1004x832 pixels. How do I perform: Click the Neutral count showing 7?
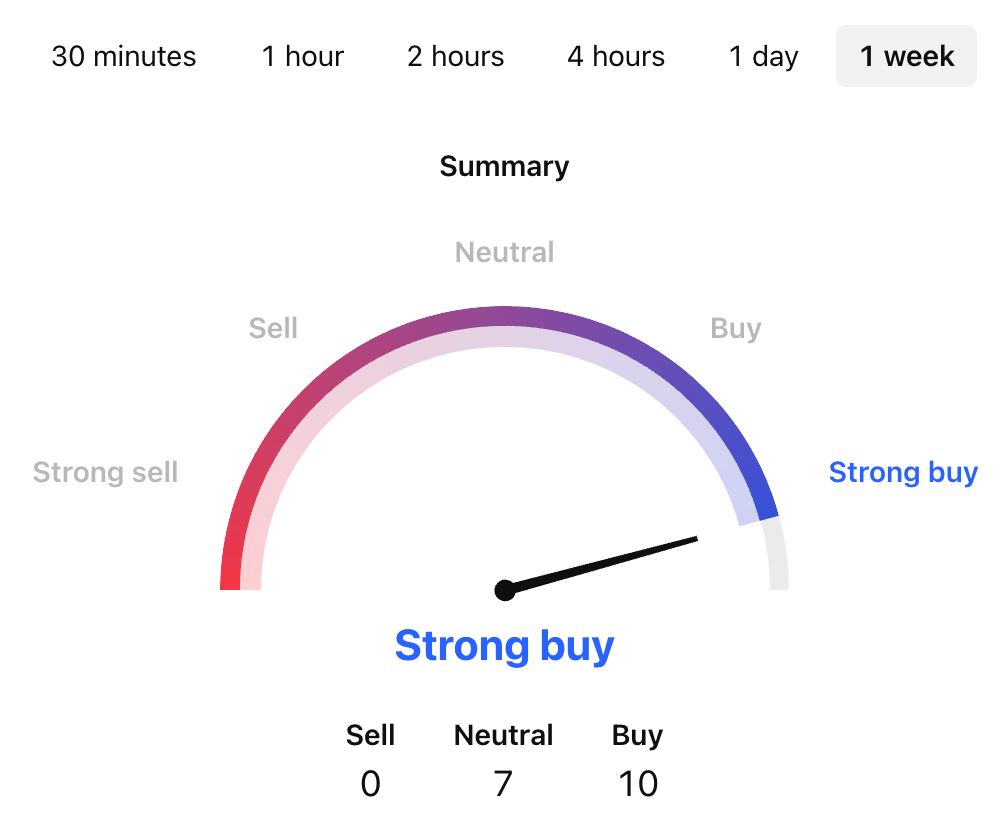point(503,784)
